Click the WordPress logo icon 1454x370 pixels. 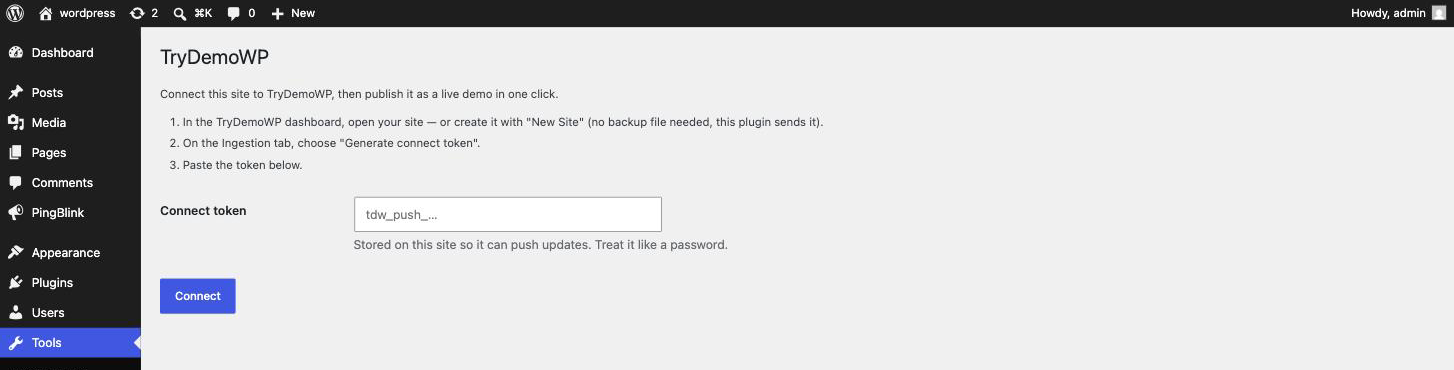tap(15, 13)
